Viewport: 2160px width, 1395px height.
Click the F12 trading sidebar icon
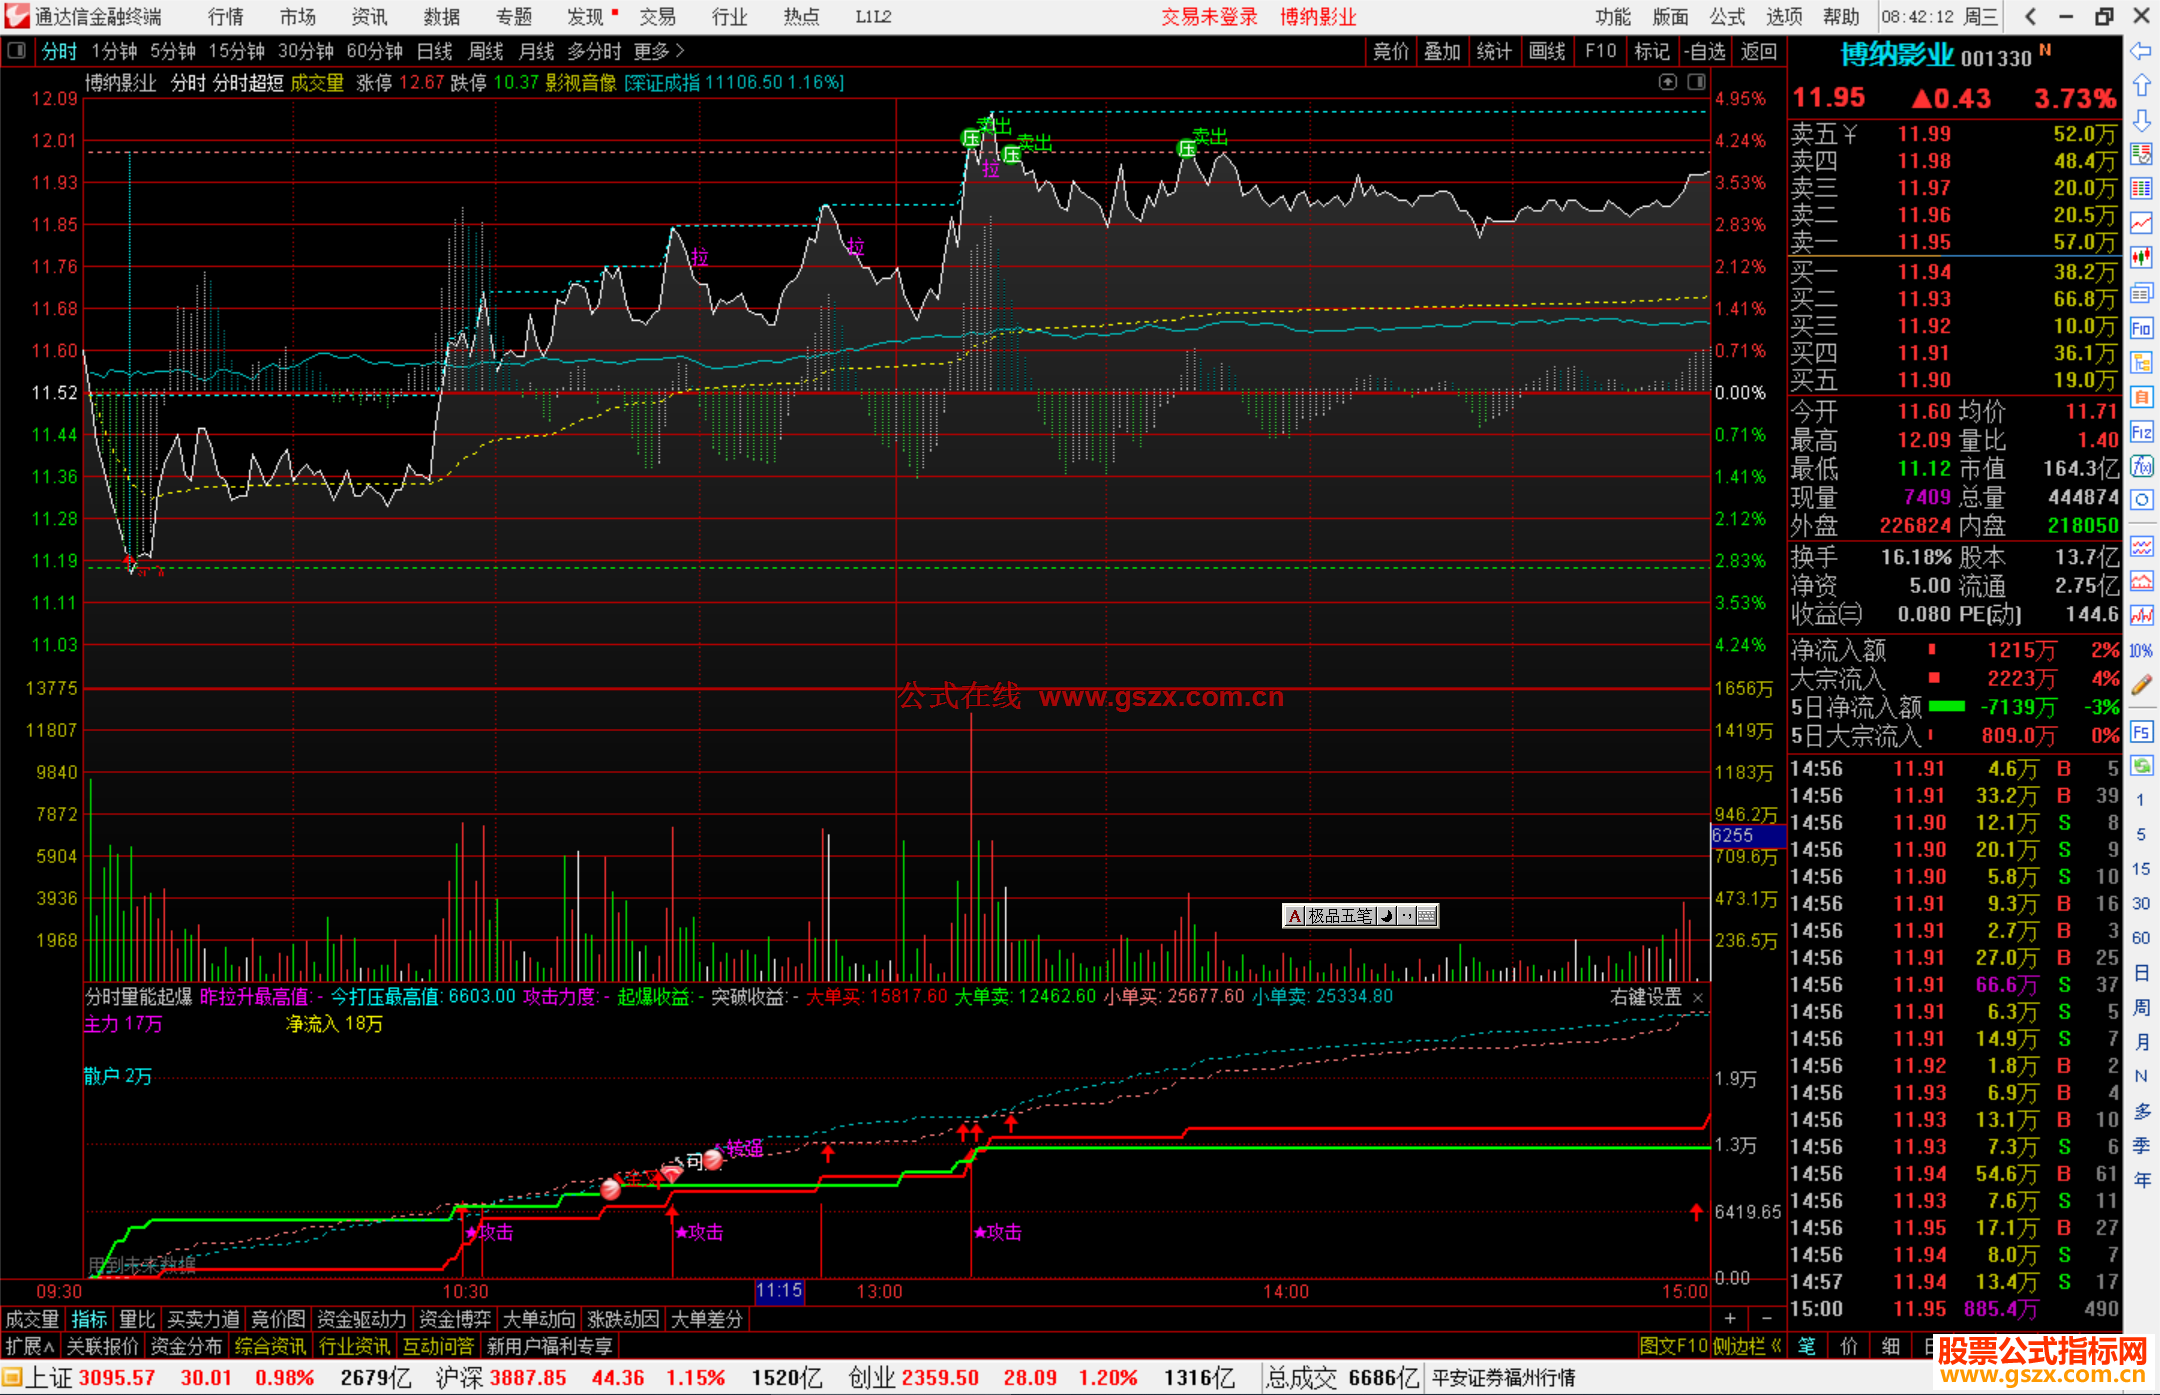(2141, 432)
